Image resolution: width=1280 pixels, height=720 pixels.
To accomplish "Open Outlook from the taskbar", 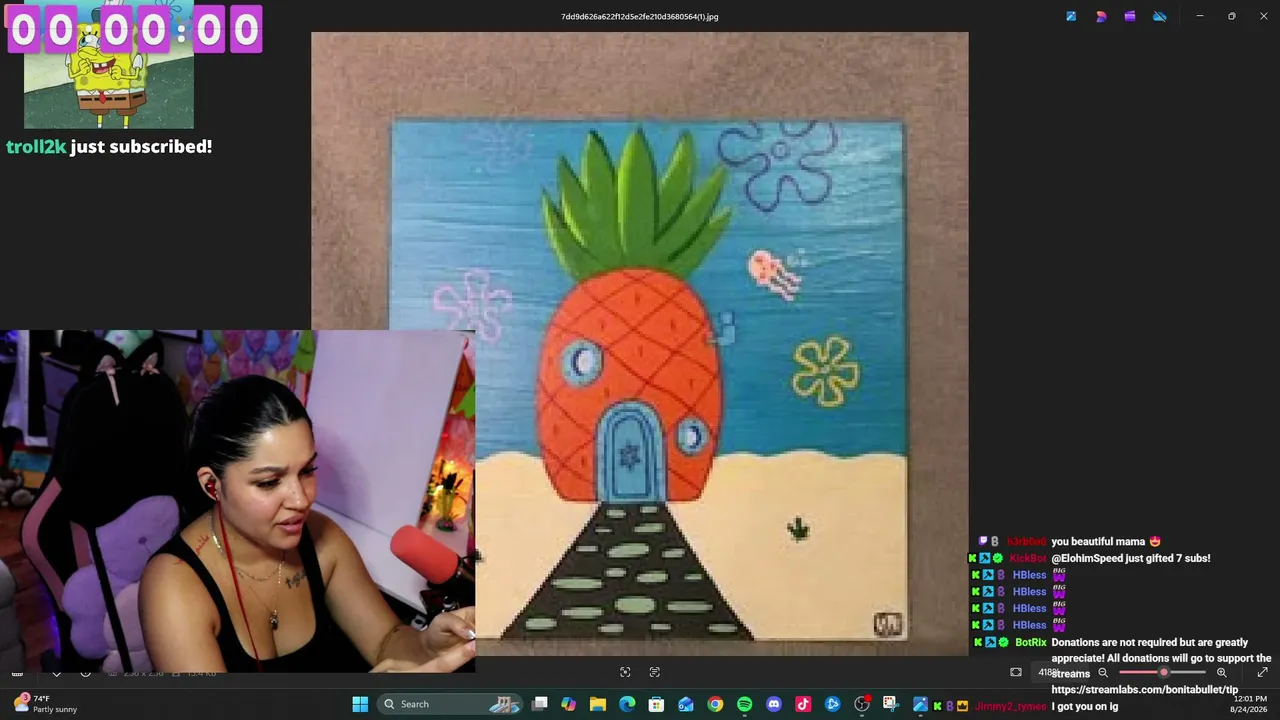I will point(686,704).
